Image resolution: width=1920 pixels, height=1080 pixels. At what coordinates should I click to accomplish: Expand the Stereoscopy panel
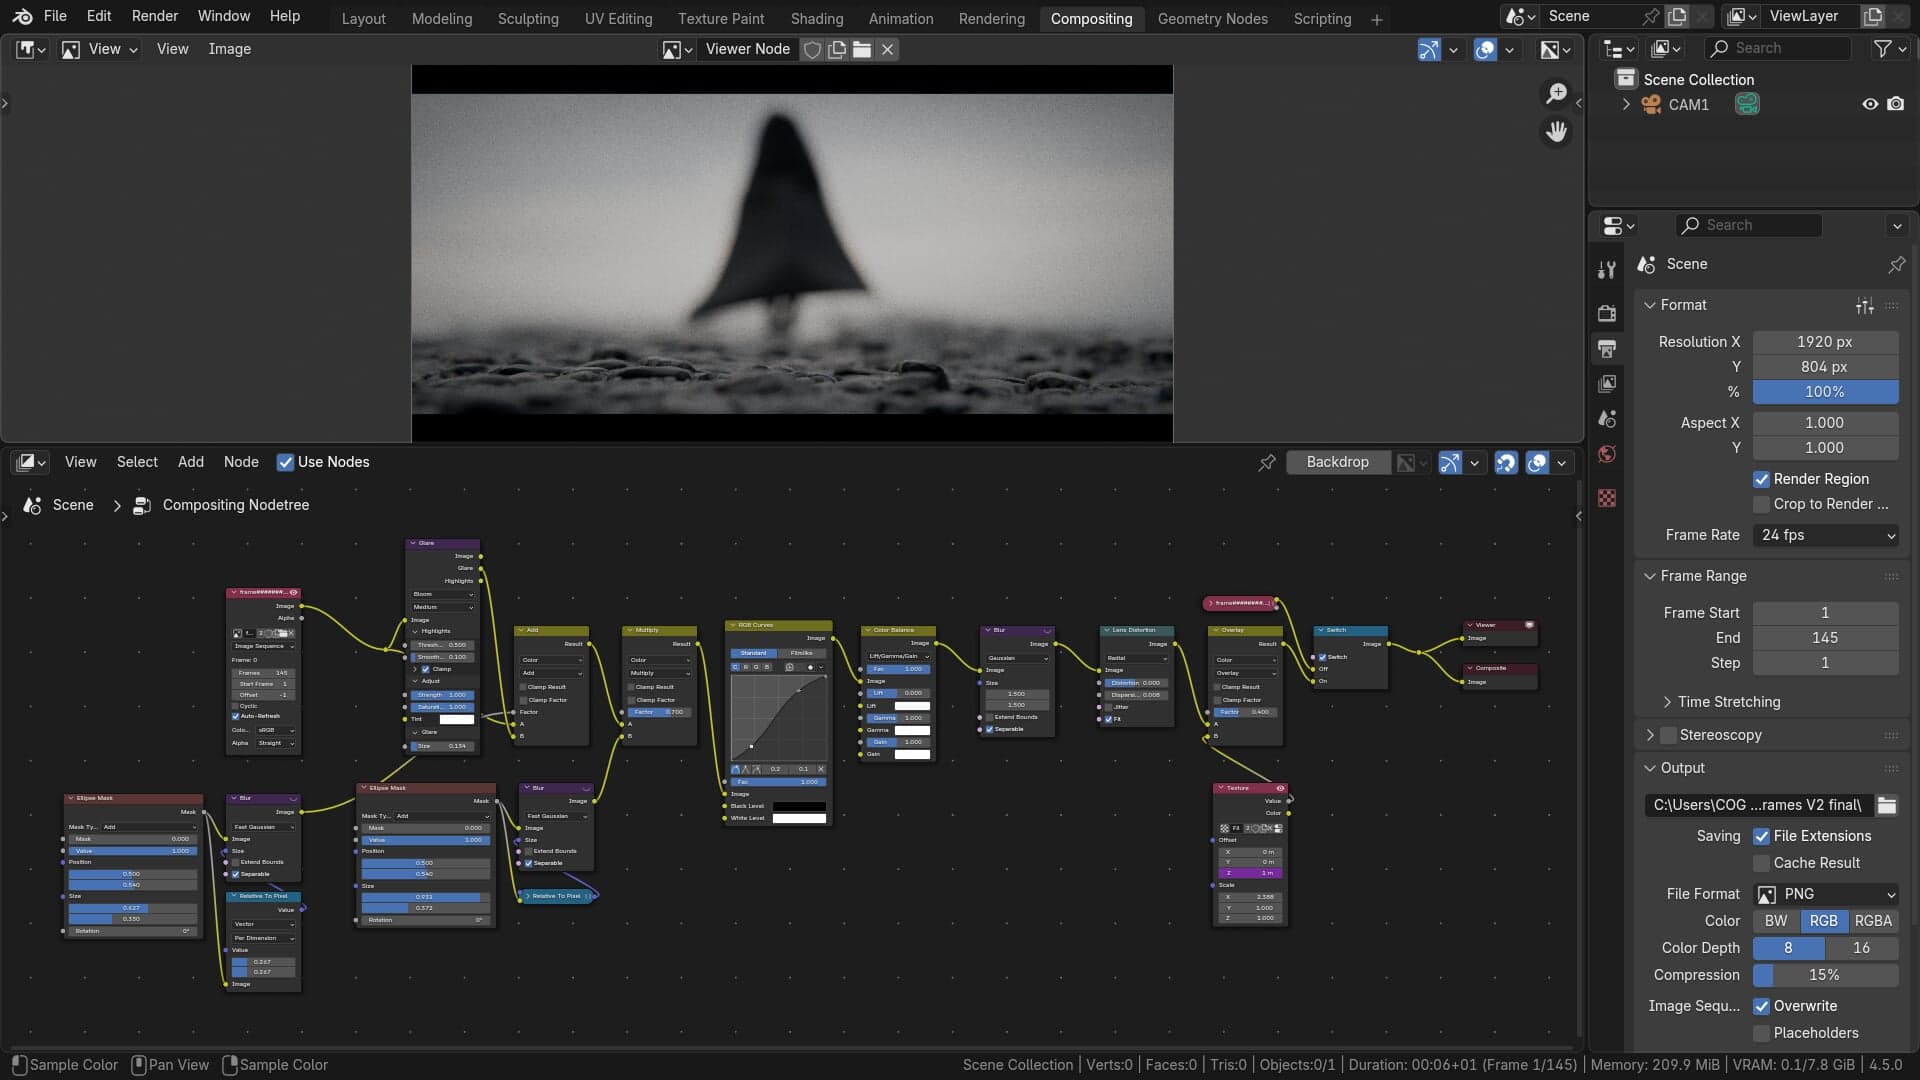(1650, 735)
